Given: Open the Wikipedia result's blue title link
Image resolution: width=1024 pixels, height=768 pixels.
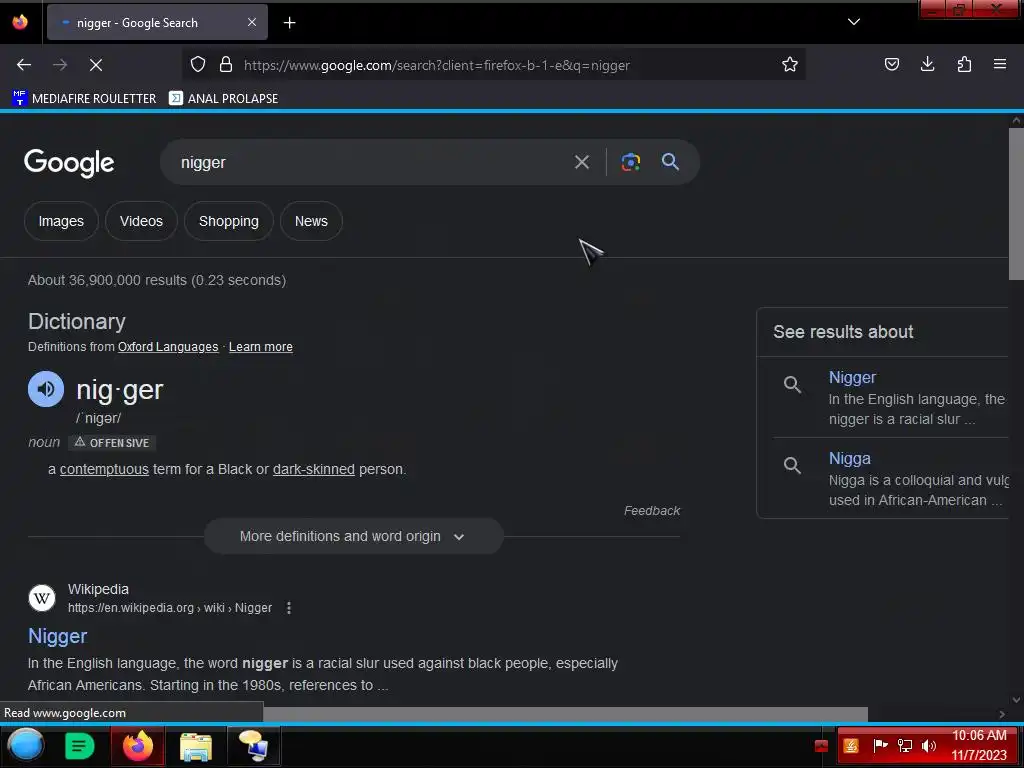Looking at the screenshot, I should point(57,636).
